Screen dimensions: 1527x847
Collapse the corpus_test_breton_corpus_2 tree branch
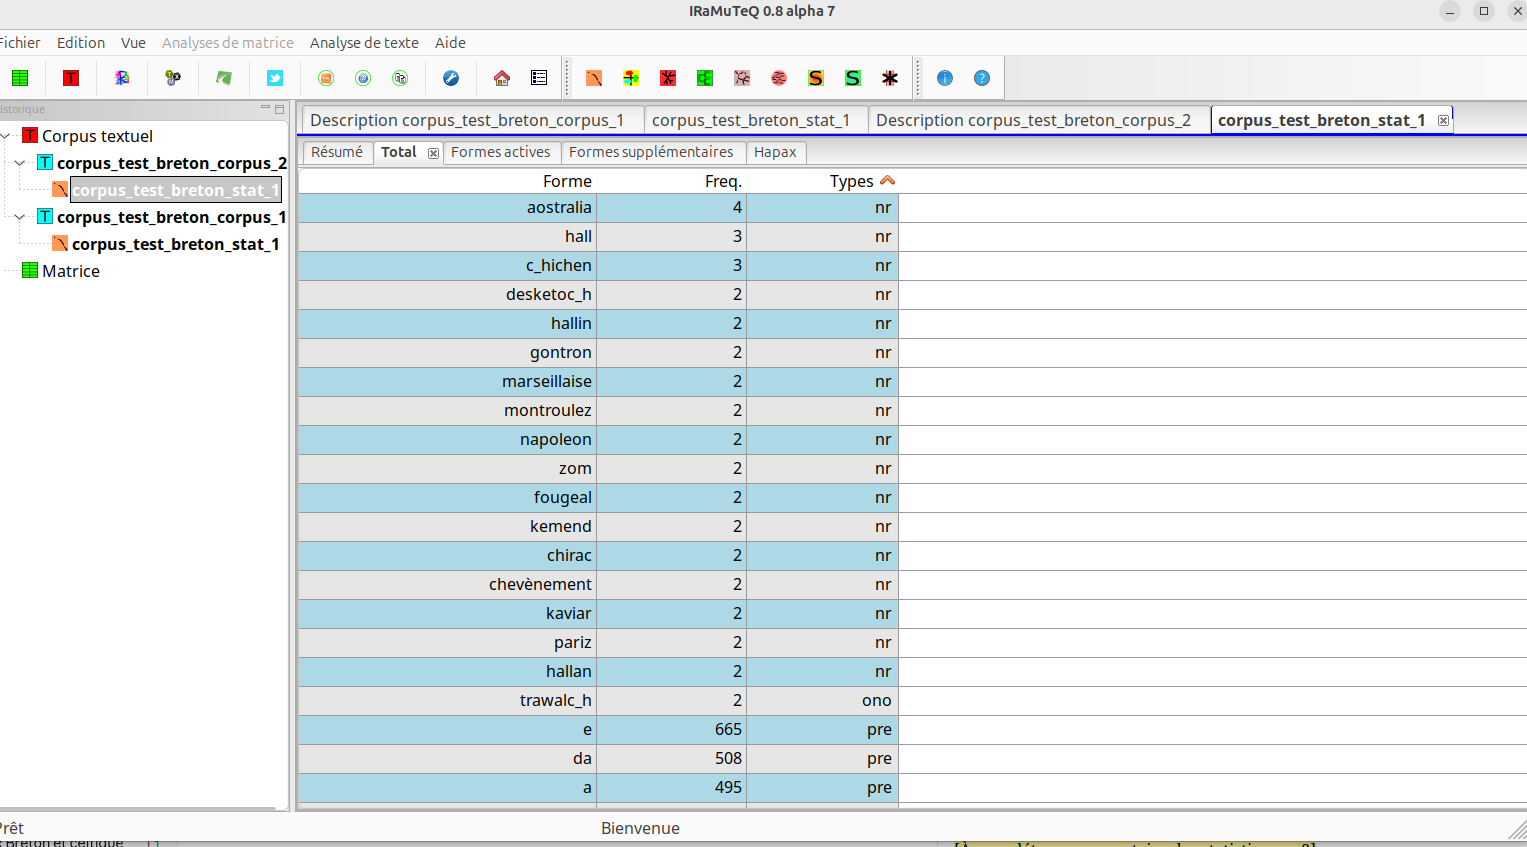(20, 163)
